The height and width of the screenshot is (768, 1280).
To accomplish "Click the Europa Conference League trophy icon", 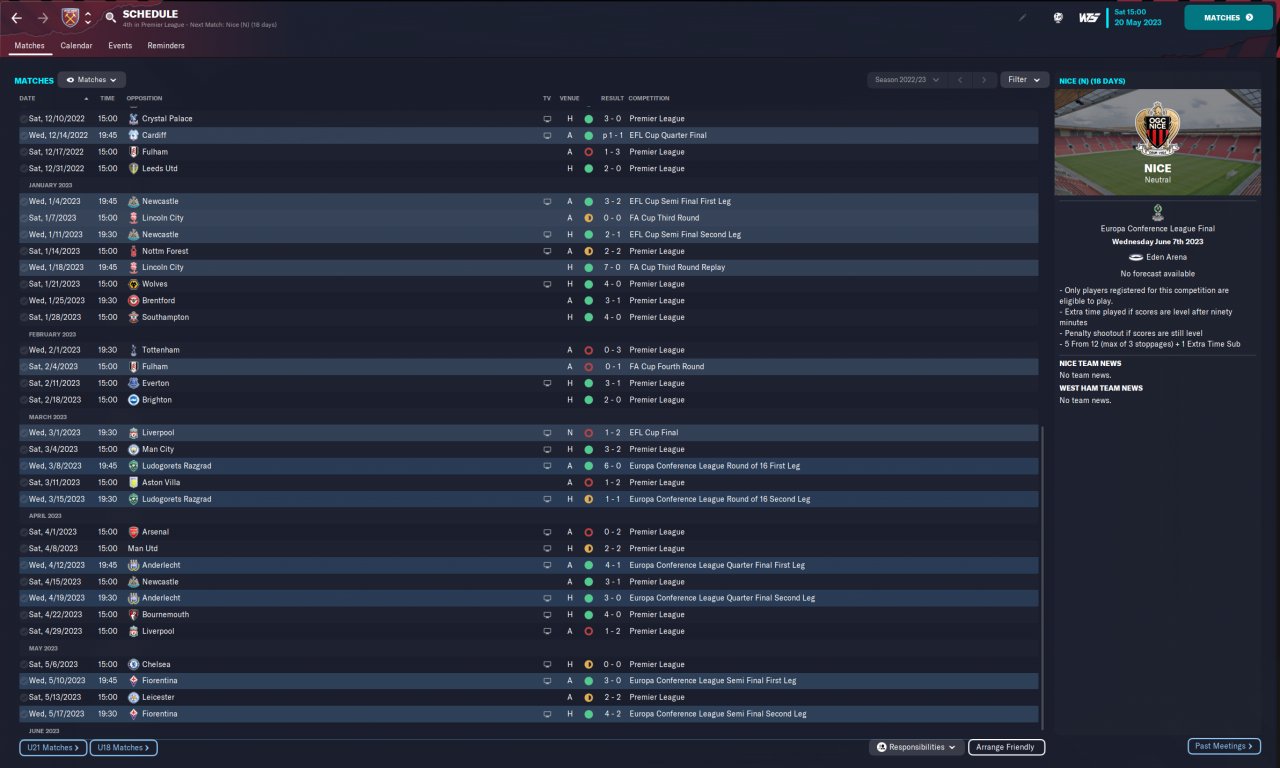I will 1157,211.
